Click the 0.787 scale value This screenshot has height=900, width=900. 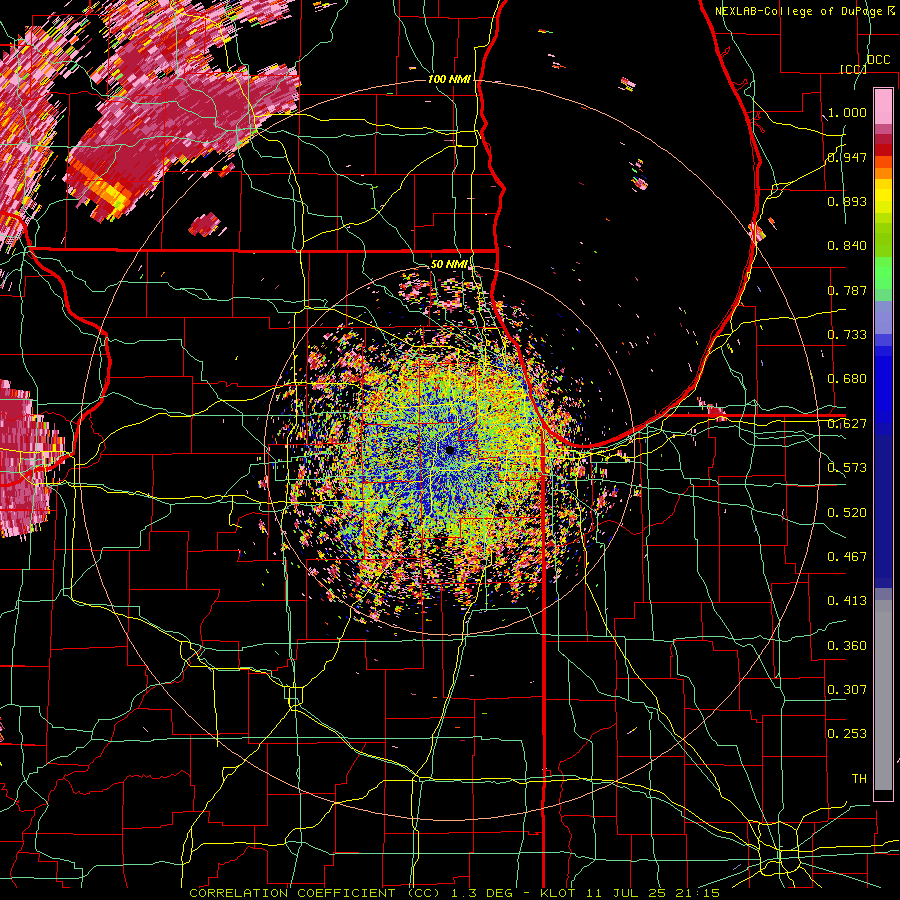847,290
